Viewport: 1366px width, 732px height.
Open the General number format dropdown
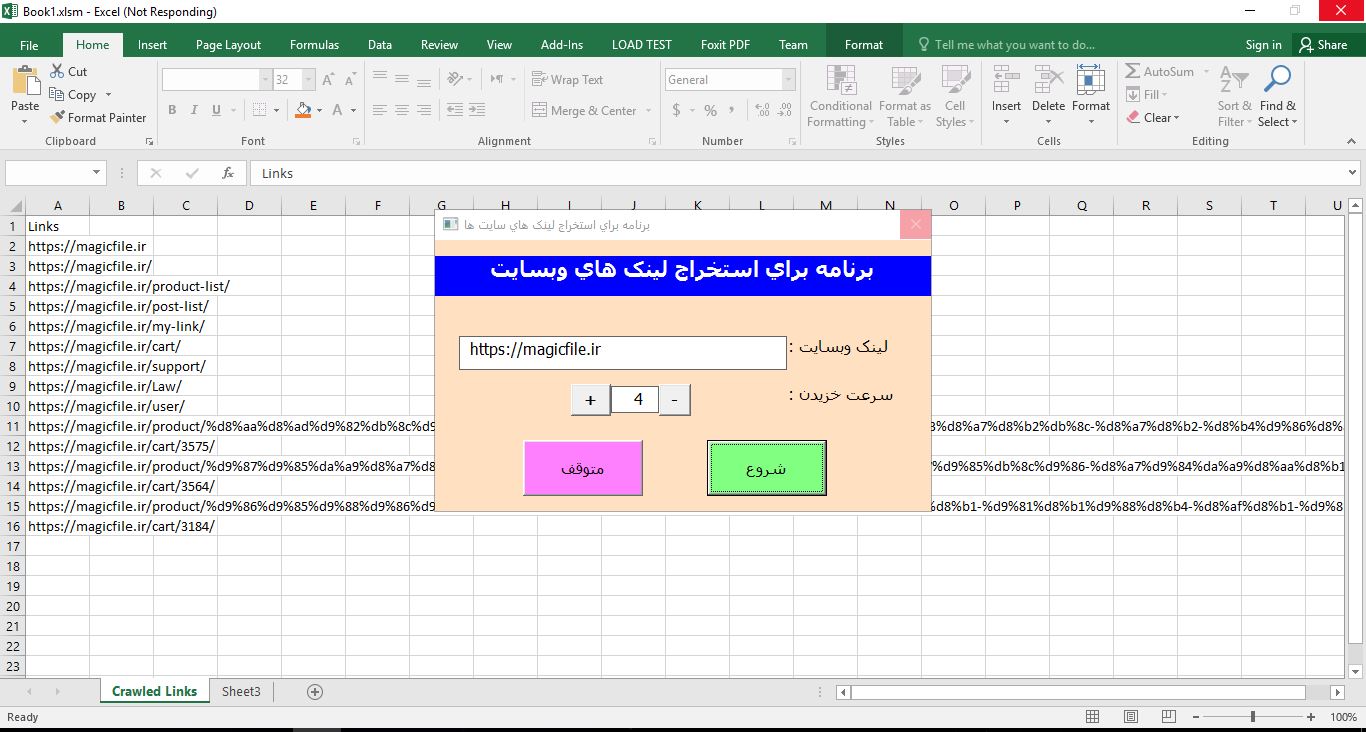click(789, 80)
